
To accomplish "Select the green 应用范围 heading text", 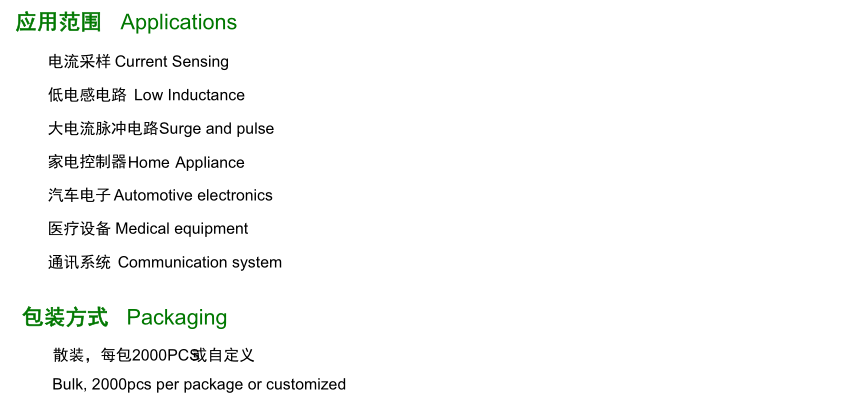I will pos(58,22).
